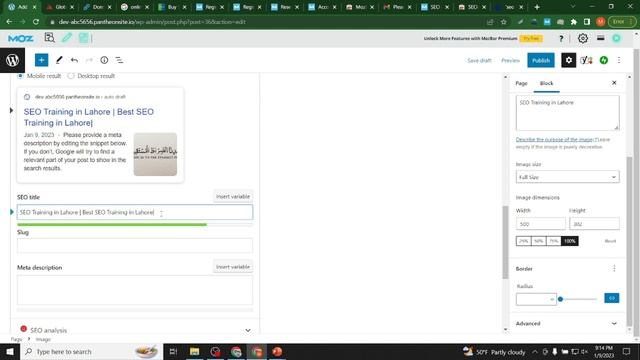Toggle the block inserter plus button
Viewport: 640px width, 360px height.
(x=41, y=60)
